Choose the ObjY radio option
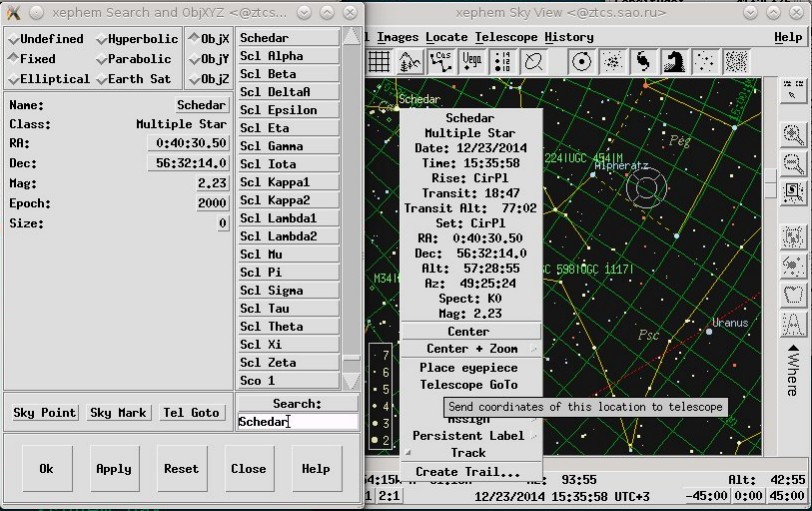Image resolution: width=812 pixels, height=511 pixels. click(209, 59)
